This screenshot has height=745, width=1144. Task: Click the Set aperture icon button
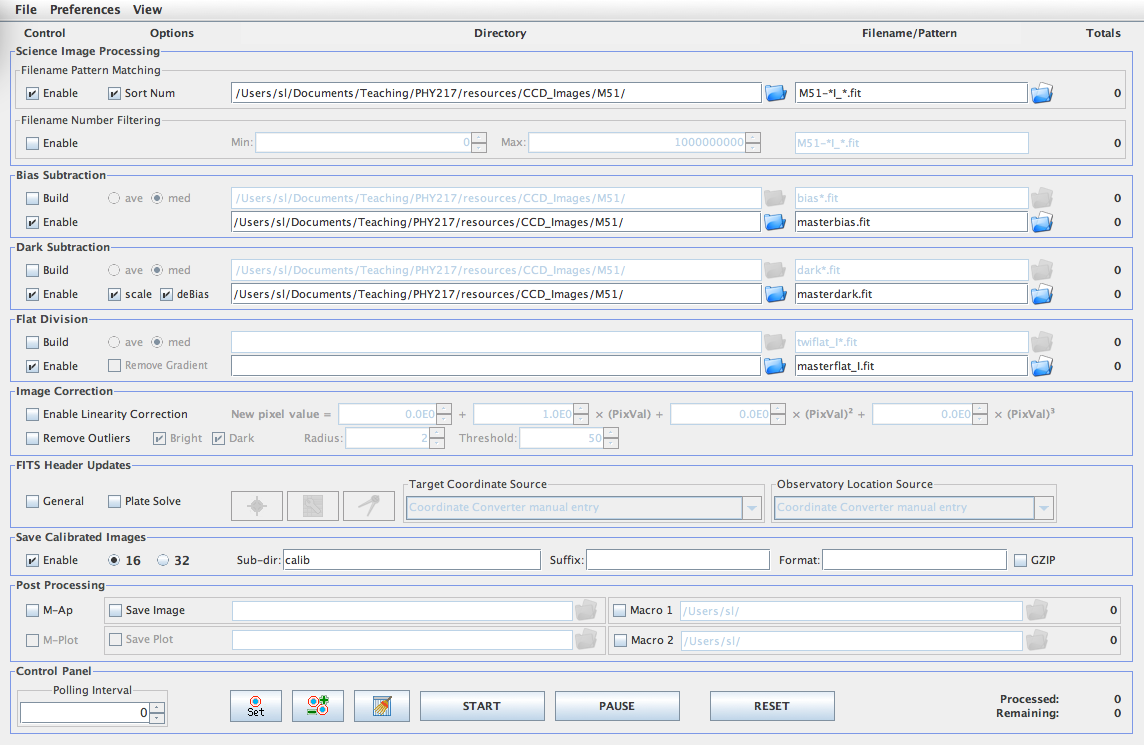pos(255,706)
